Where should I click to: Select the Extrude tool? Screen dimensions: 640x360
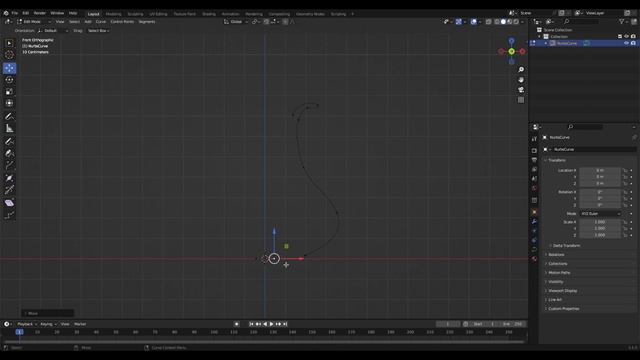9,166
